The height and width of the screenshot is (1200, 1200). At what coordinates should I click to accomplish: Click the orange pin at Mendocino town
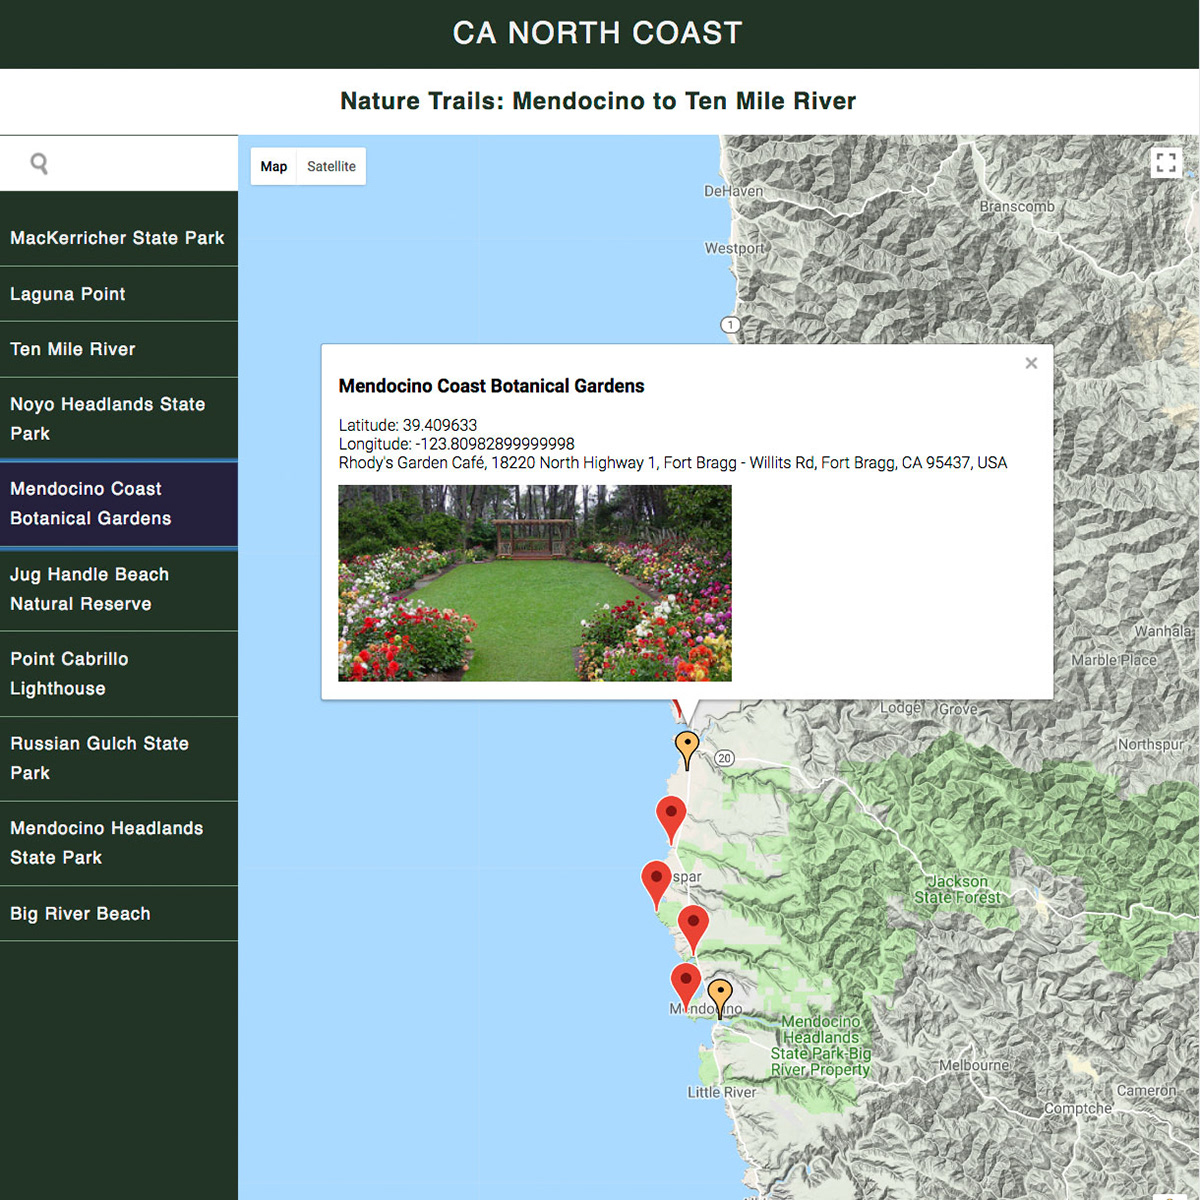tap(720, 998)
